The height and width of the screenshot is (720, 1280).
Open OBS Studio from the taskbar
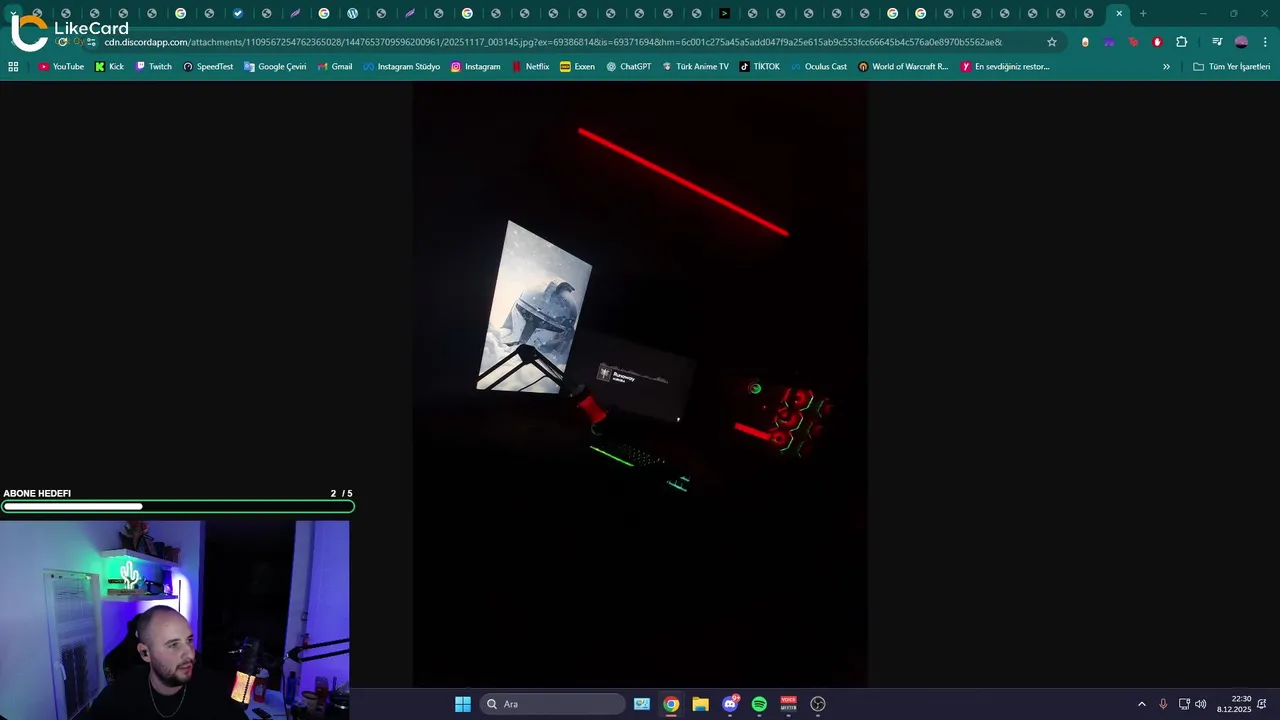tap(818, 704)
